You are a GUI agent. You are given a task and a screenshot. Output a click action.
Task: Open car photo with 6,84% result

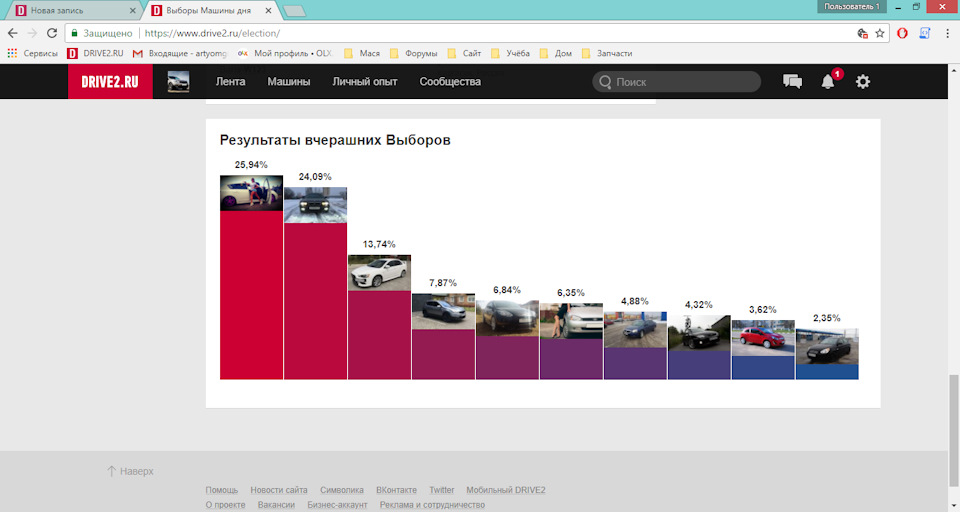click(x=507, y=318)
